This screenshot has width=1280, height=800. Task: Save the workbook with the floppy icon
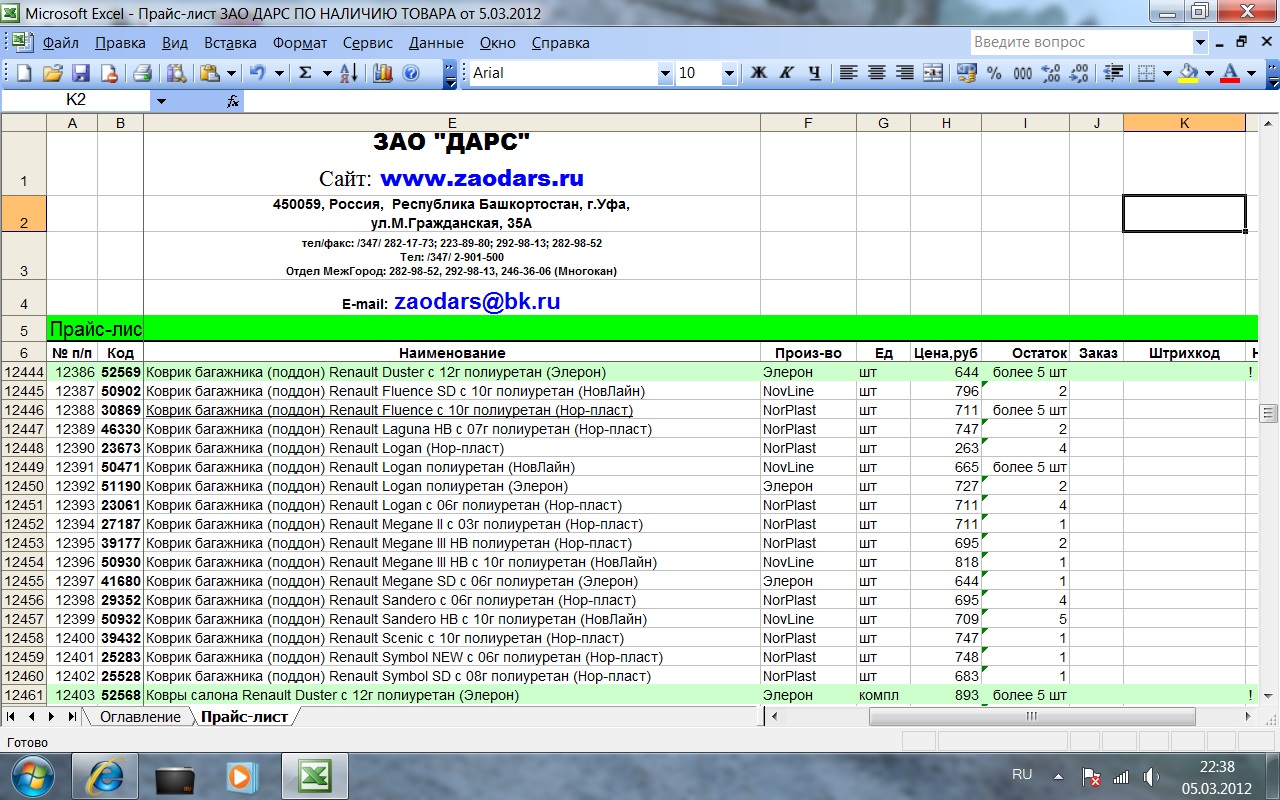coord(81,73)
